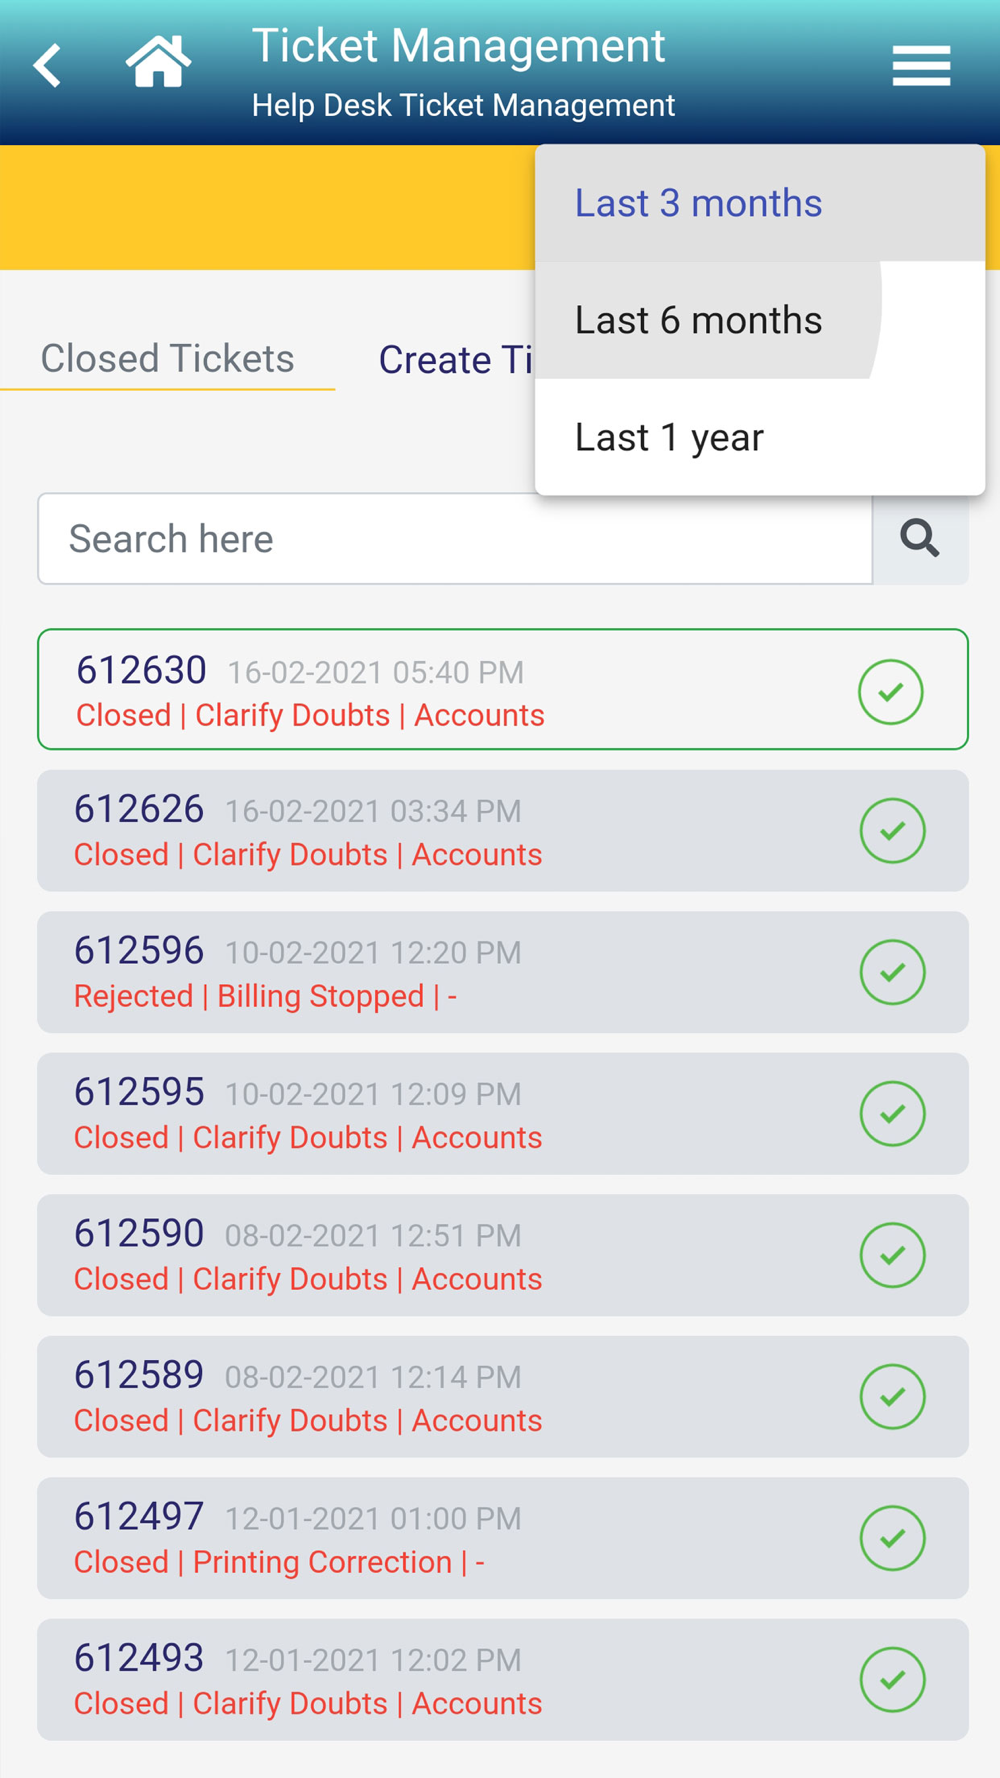1000x1778 pixels.
Task: Tap checkmark icon on ticket 612596
Action: (x=892, y=972)
